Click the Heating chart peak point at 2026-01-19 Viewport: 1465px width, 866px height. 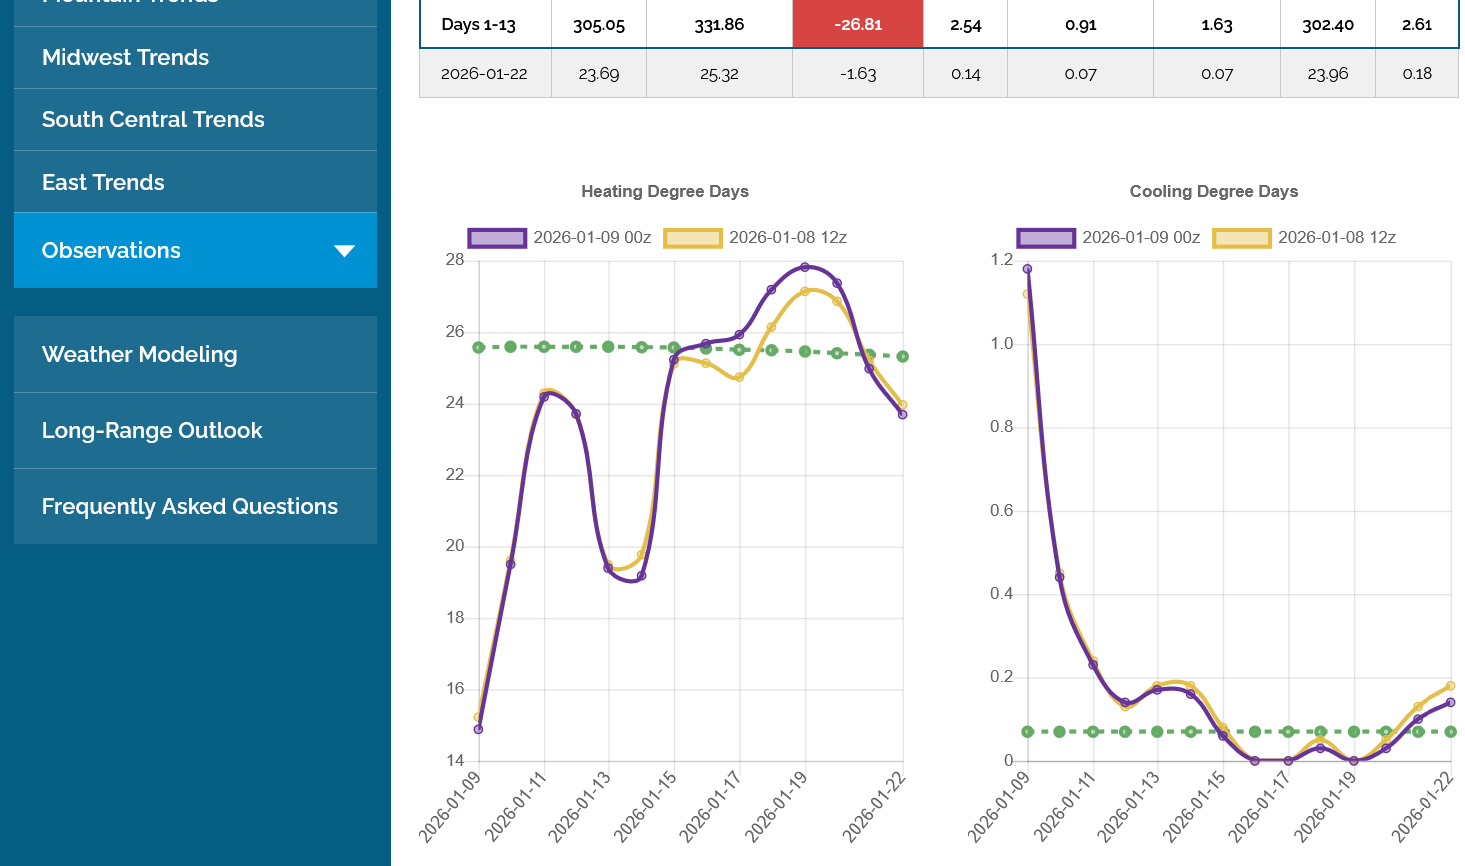[805, 267]
